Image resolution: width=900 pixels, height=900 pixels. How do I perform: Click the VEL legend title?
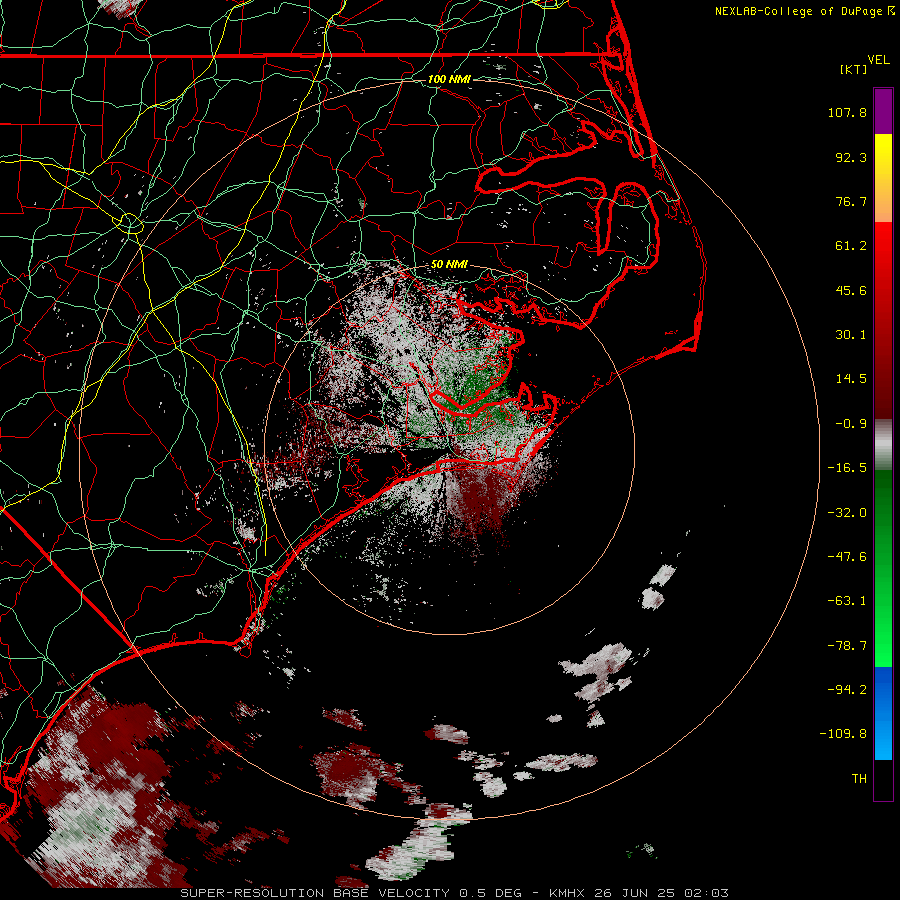click(878, 59)
